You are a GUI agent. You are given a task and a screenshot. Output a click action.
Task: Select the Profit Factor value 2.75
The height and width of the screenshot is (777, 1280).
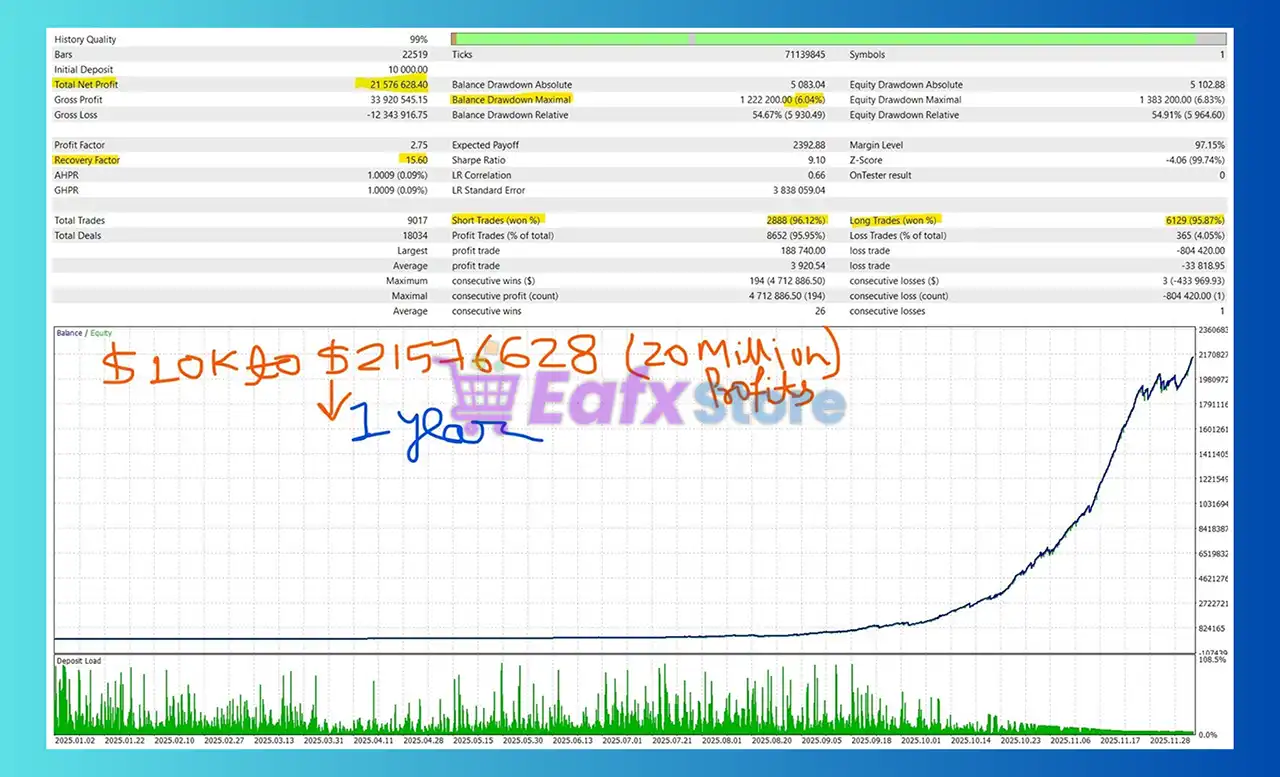(x=418, y=145)
